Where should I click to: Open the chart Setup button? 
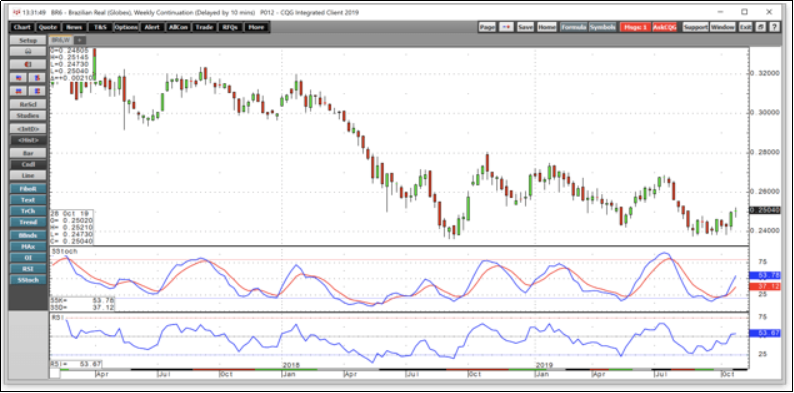28,40
